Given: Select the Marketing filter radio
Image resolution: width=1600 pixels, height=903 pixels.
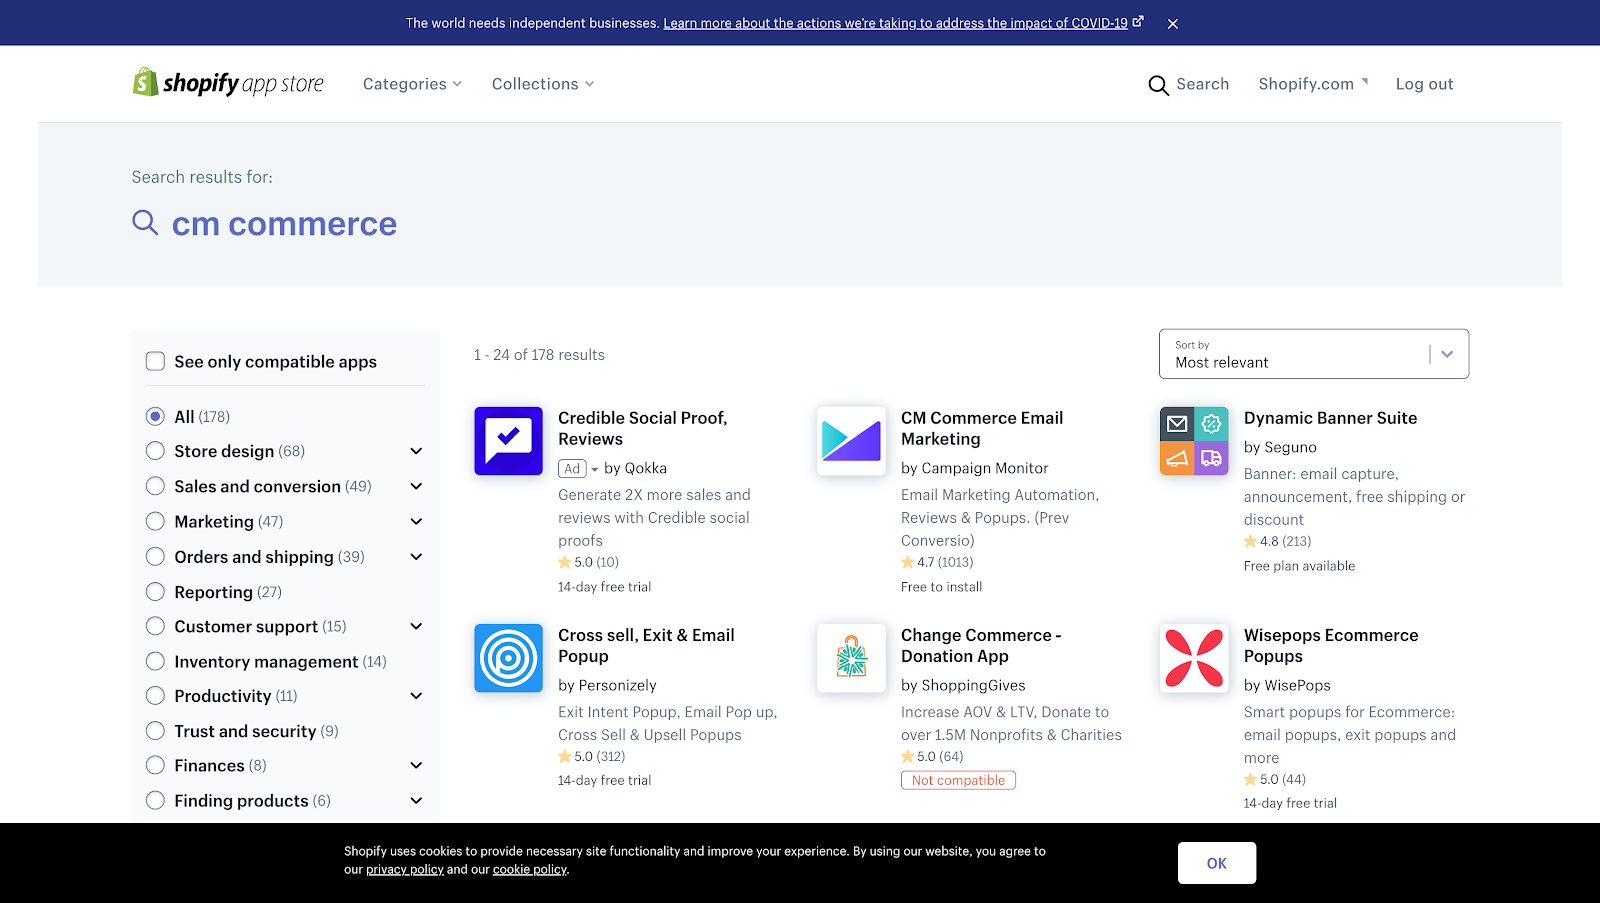Looking at the screenshot, I should pyautogui.click(x=155, y=521).
